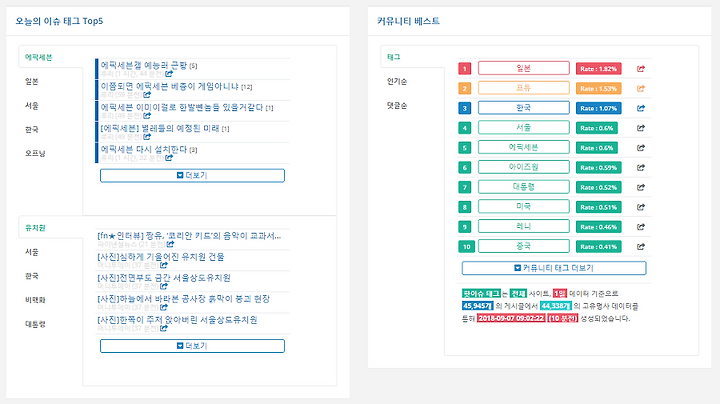Click the red rank number 1 badge
This screenshot has height=404, width=720.
(464, 69)
